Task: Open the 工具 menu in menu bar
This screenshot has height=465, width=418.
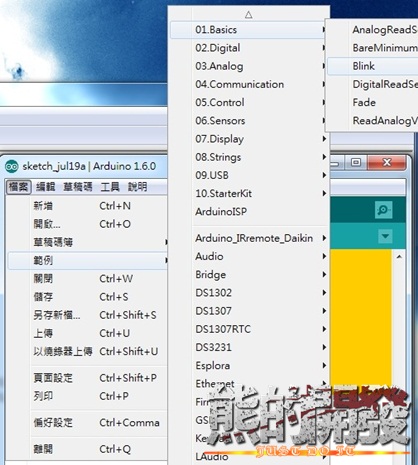Action: [110, 187]
